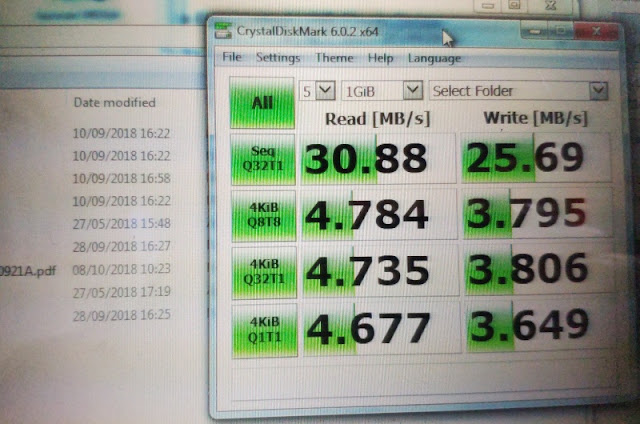Screen dimensions: 640x424
Task: Select the 0921A.pdf file in Explorer
Action: click(x=28, y=271)
